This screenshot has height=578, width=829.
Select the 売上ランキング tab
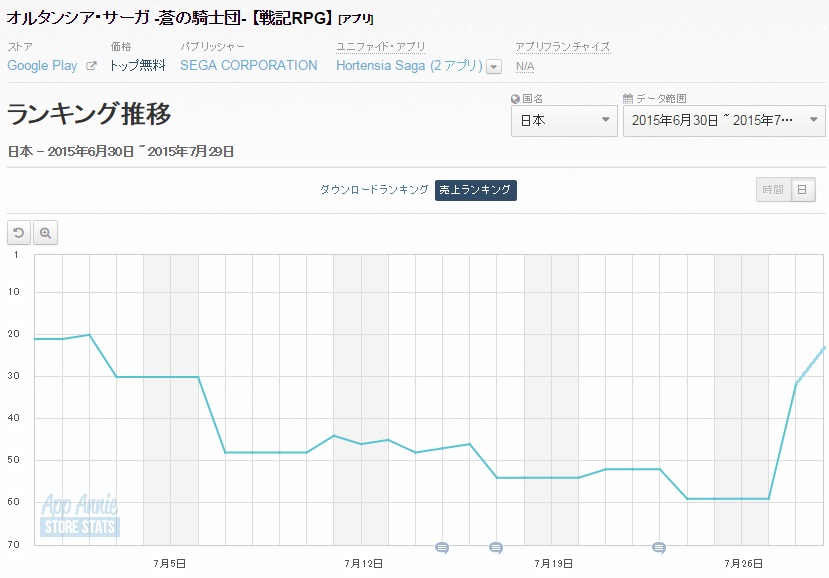coord(476,190)
